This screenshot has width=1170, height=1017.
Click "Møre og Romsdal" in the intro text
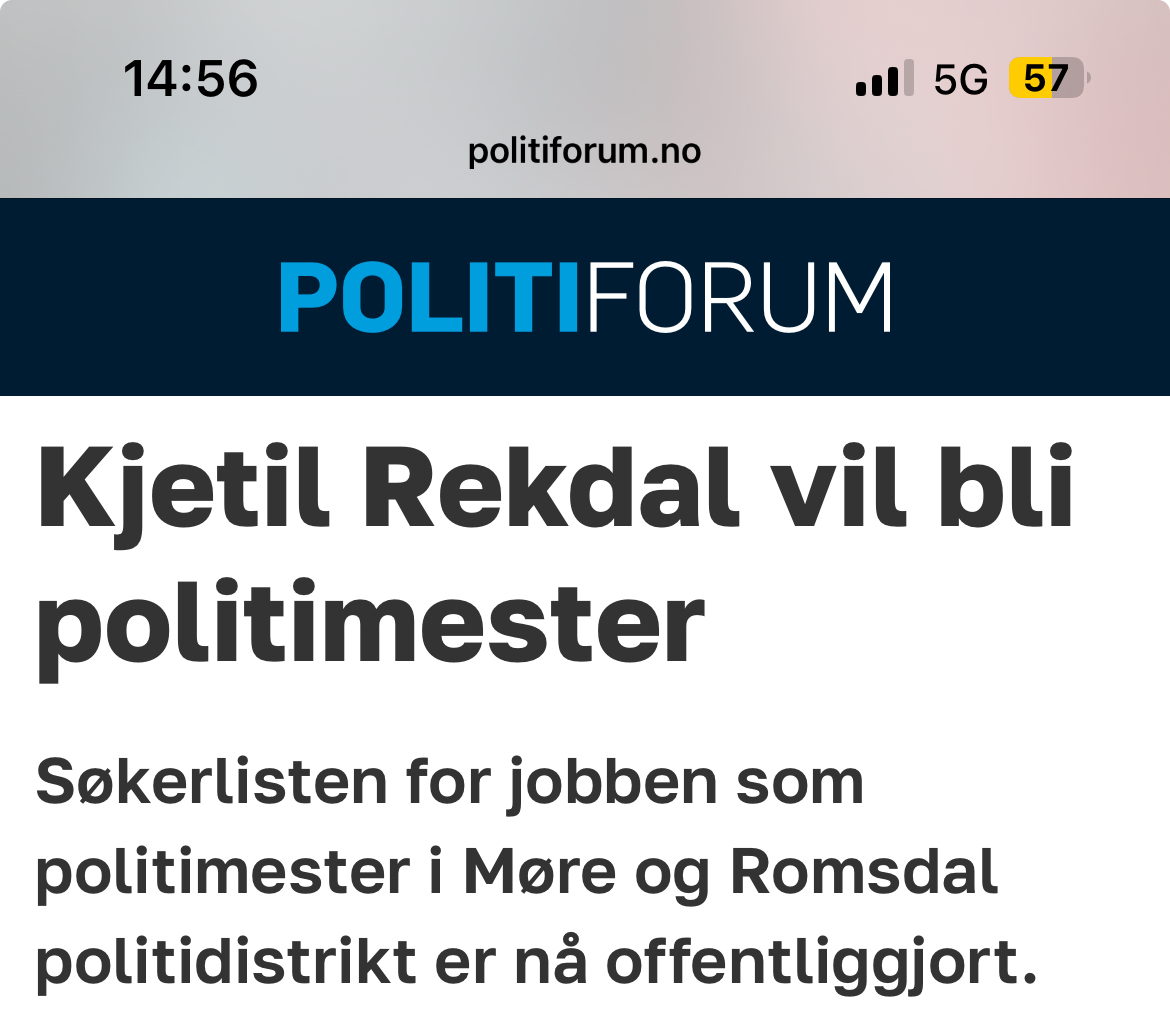pyautogui.click(x=730, y=872)
